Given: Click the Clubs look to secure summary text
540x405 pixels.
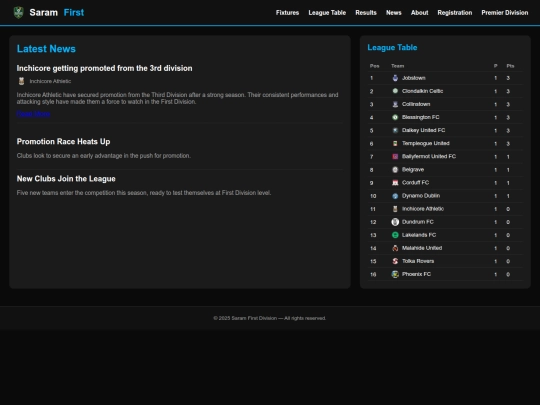Looking at the screenshot, I should click(x=104, y=156).
